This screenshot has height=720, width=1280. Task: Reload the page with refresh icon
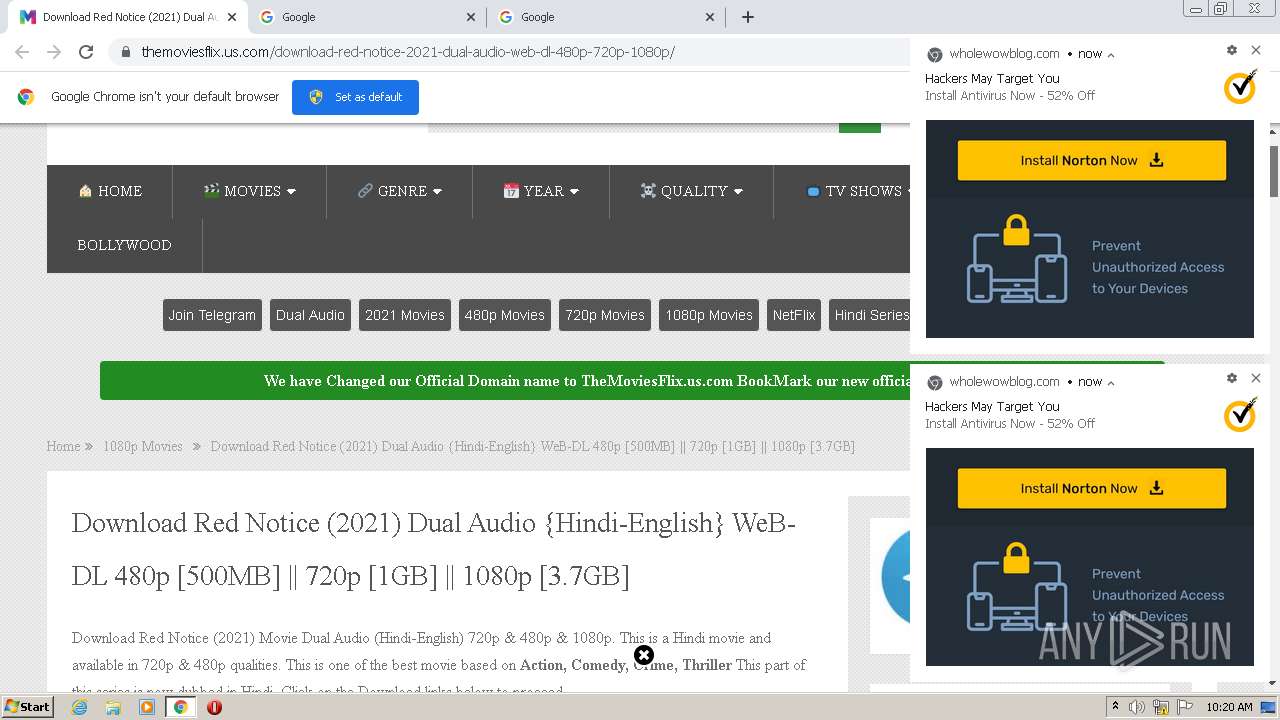86,52
